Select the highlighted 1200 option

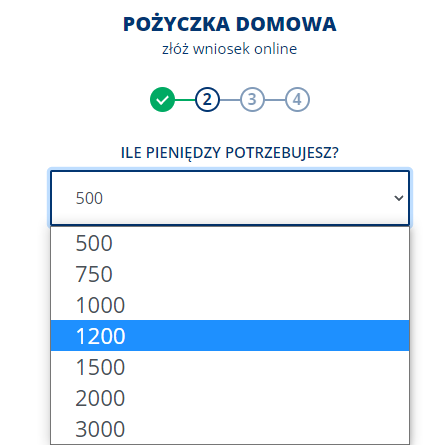click(230, 336)
